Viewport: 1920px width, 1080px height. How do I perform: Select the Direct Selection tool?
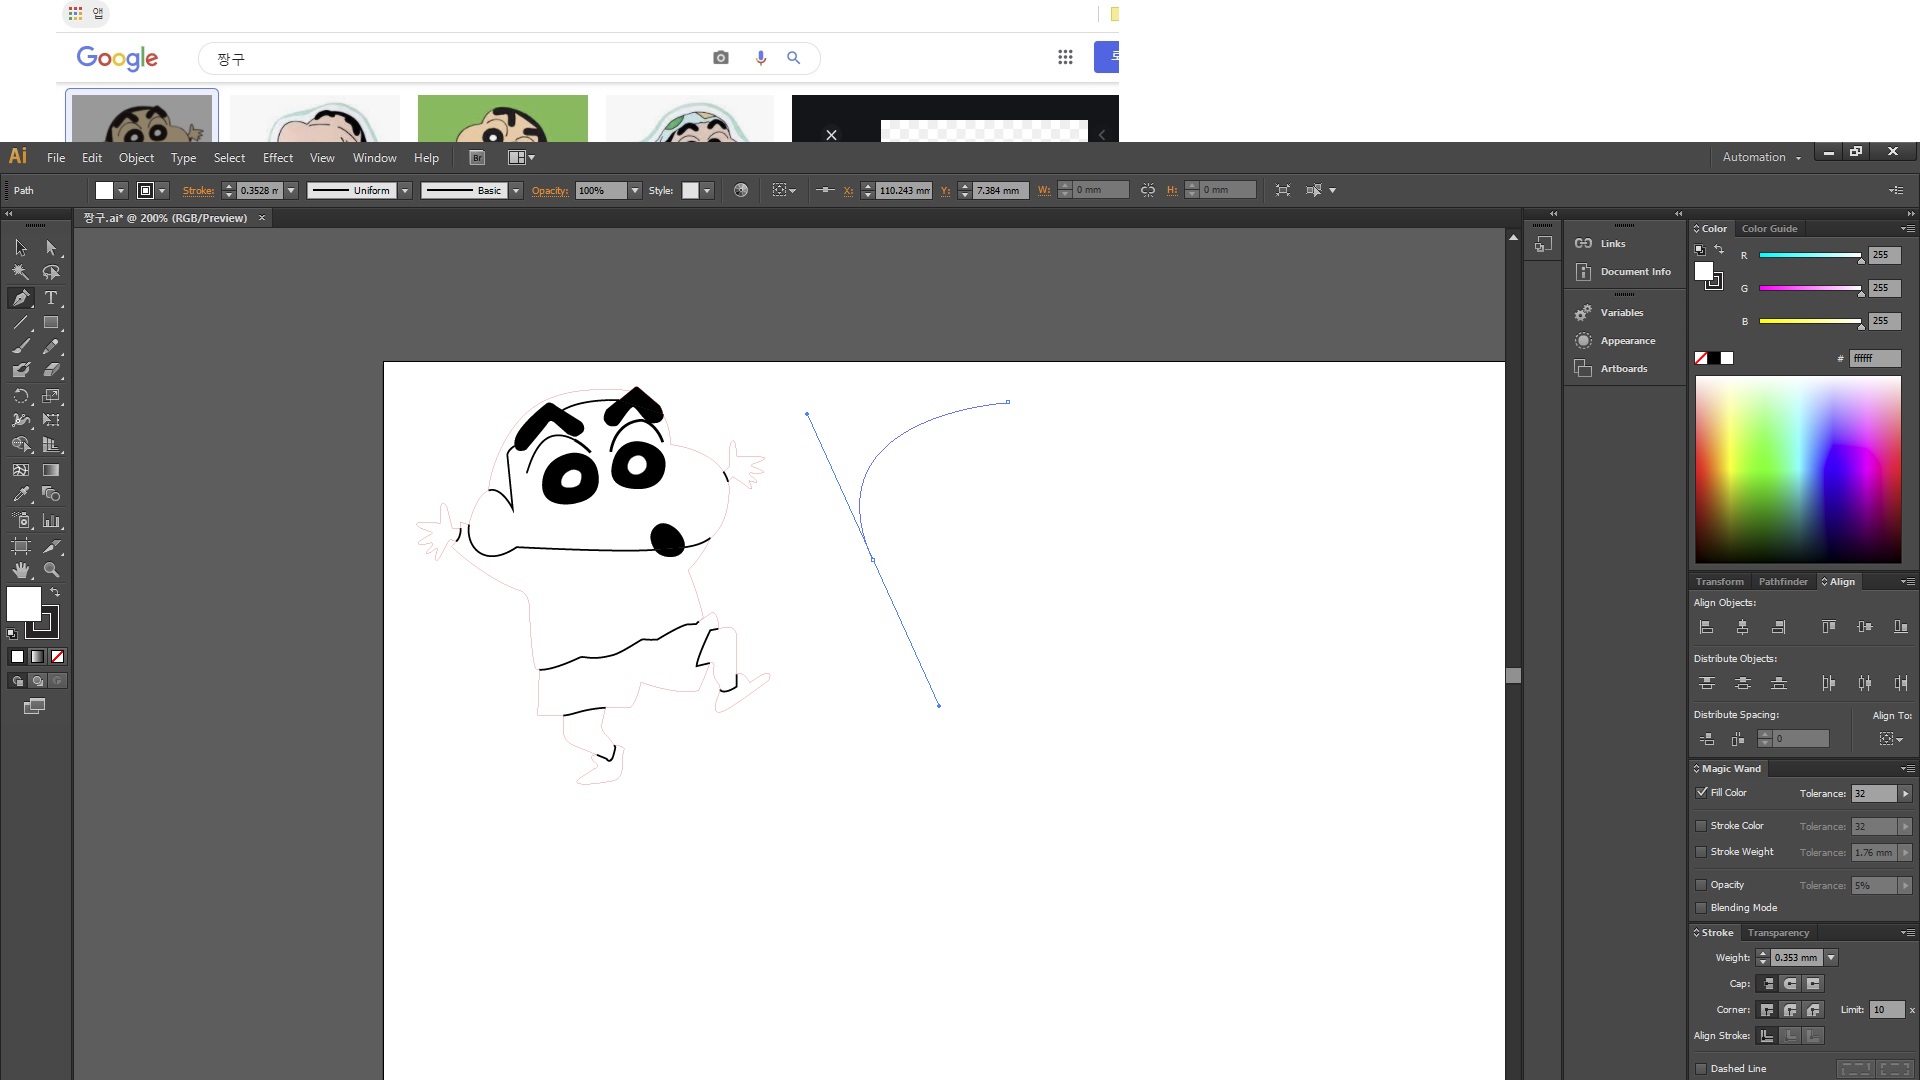coord(51,248)
